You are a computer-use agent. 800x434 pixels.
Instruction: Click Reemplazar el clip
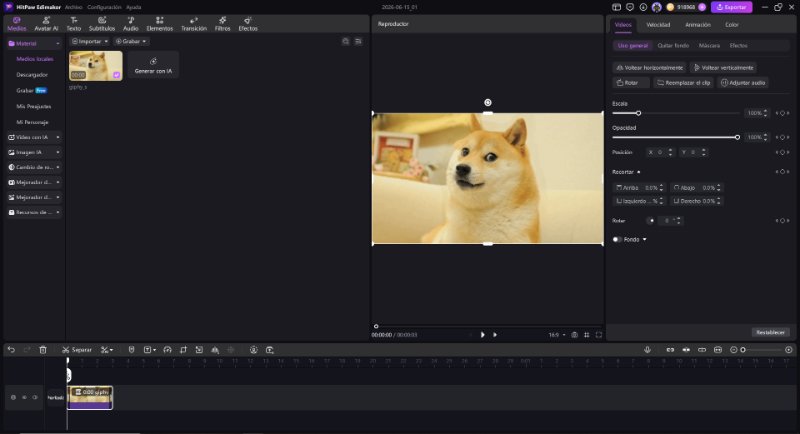click(x=683, y=83)
